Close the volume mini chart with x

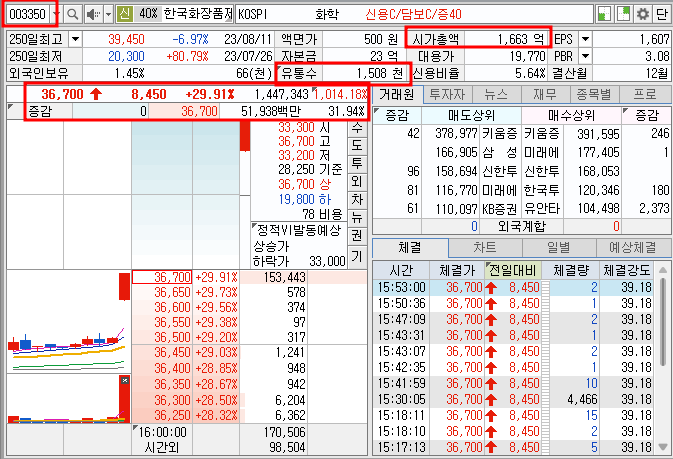pyautogui.click(x=124, y=380)
